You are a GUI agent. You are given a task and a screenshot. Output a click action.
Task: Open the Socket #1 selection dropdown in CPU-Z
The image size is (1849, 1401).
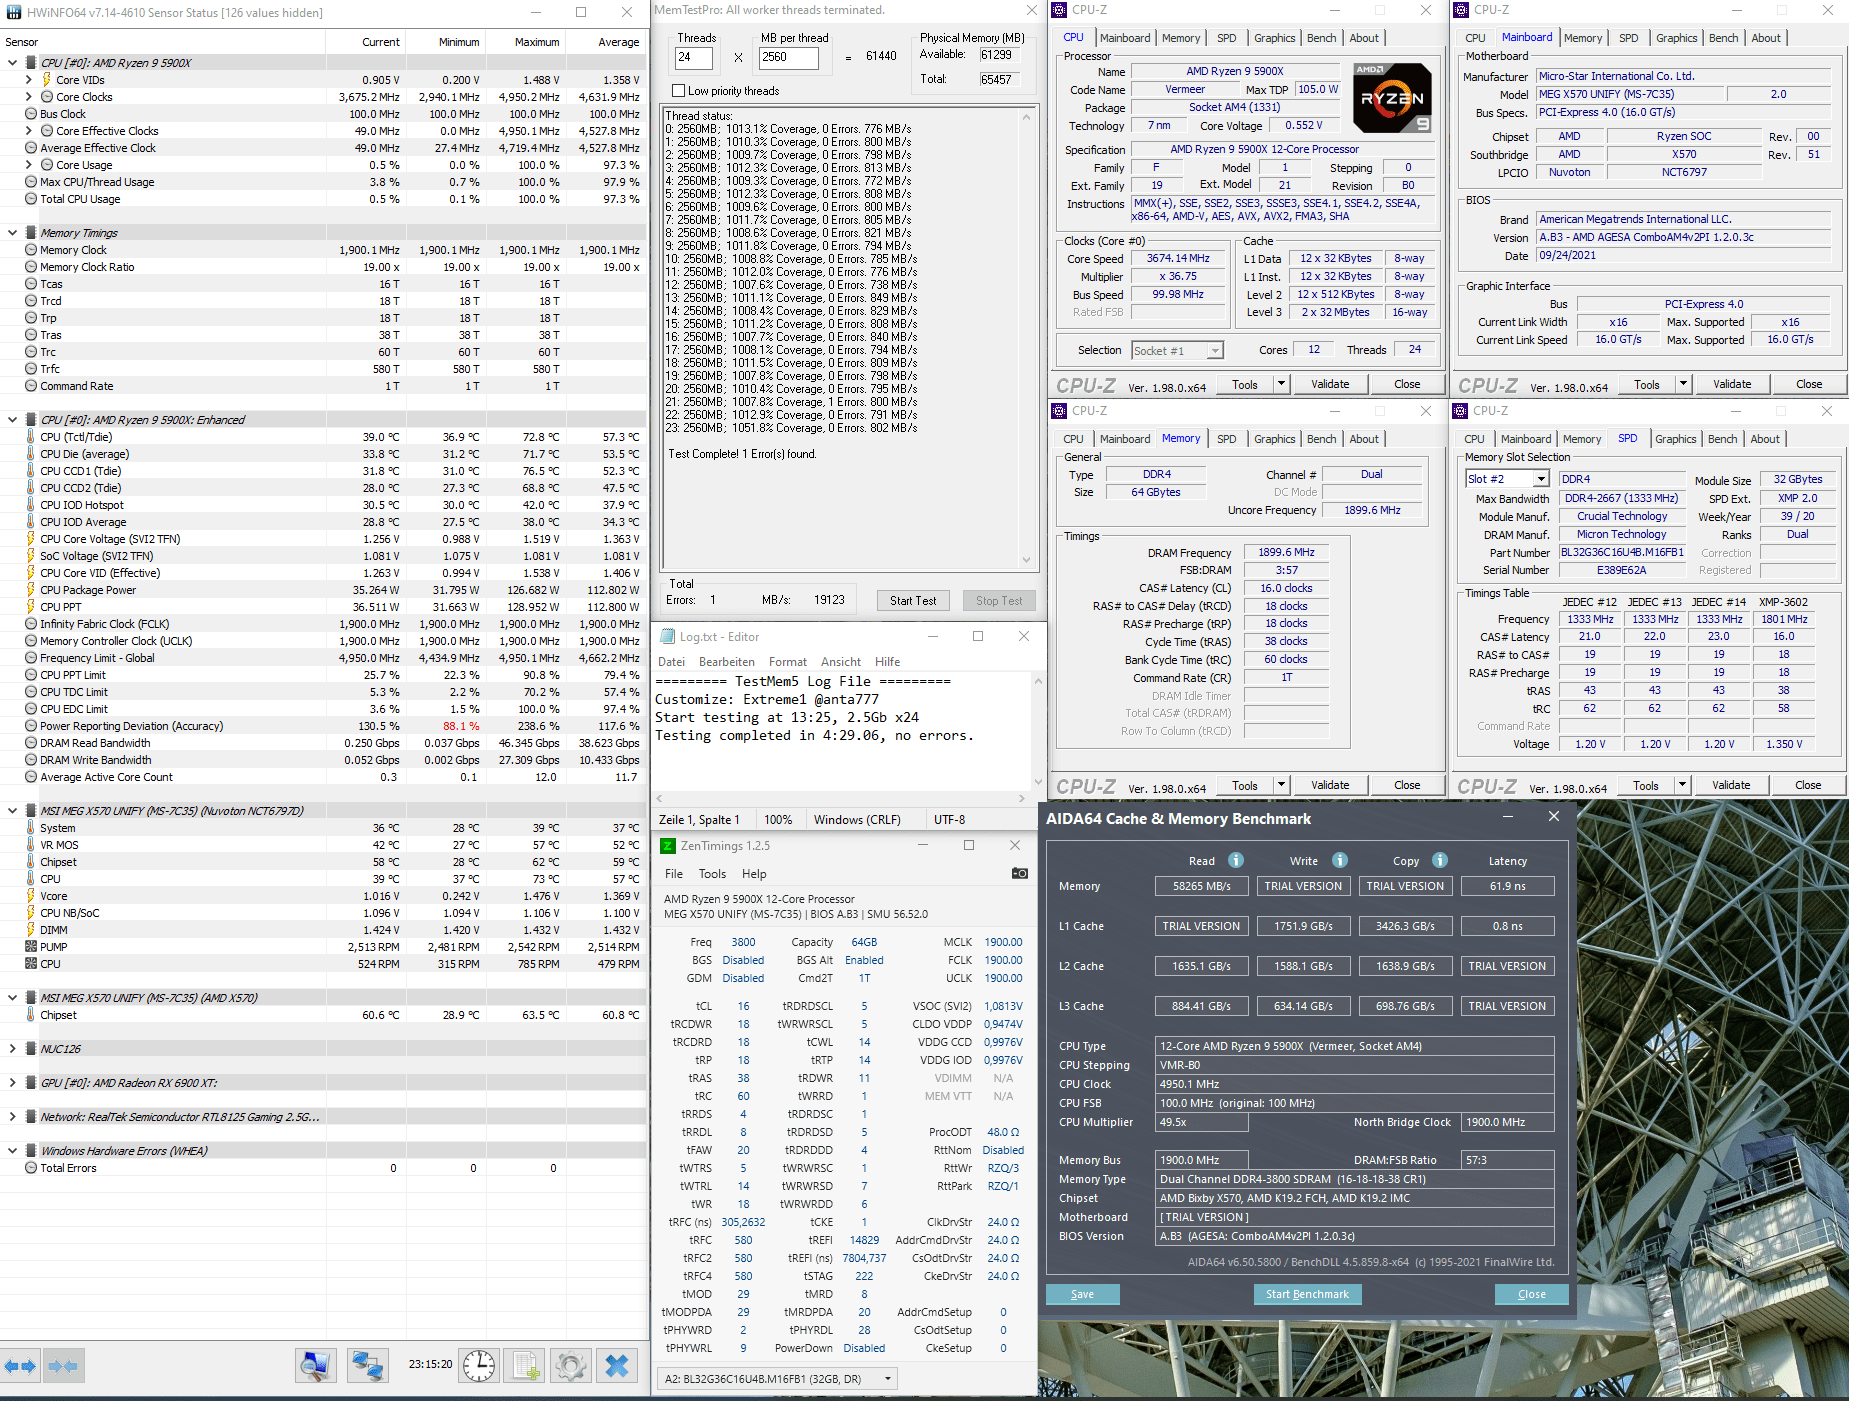point(1177,350)
